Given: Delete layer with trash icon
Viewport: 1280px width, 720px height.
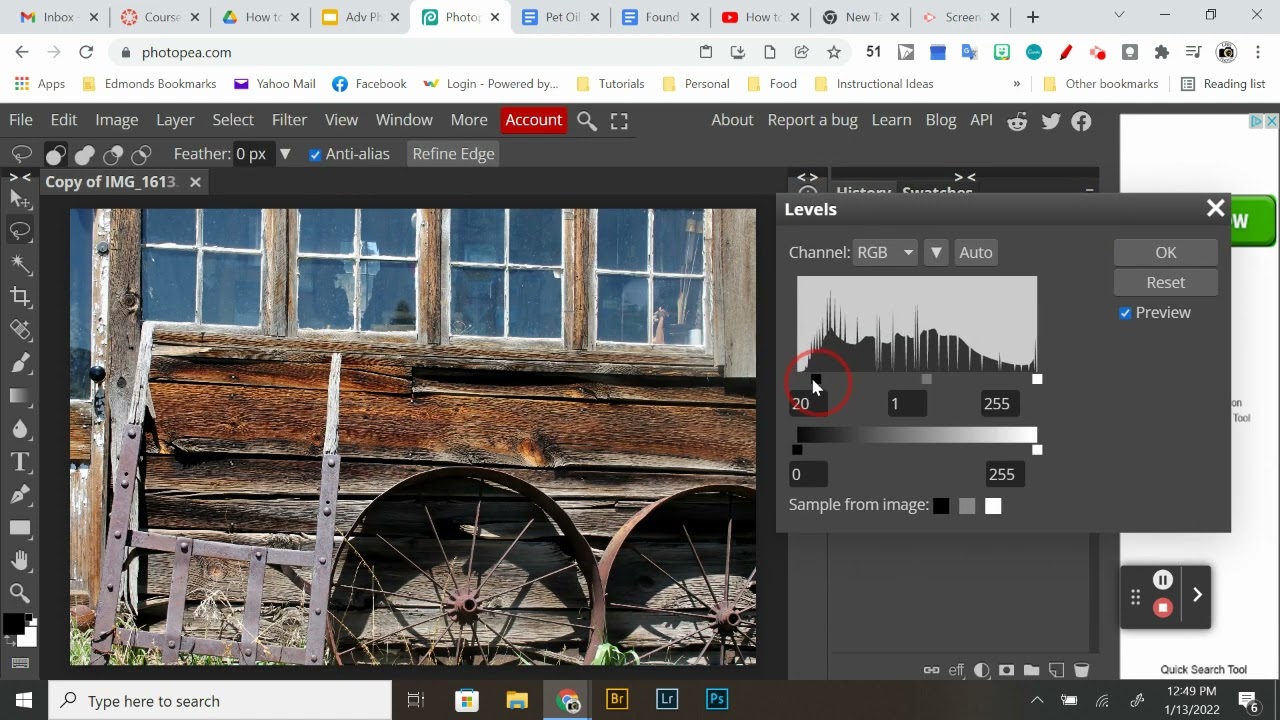Looking at the screenshot, I should 1081,670.
